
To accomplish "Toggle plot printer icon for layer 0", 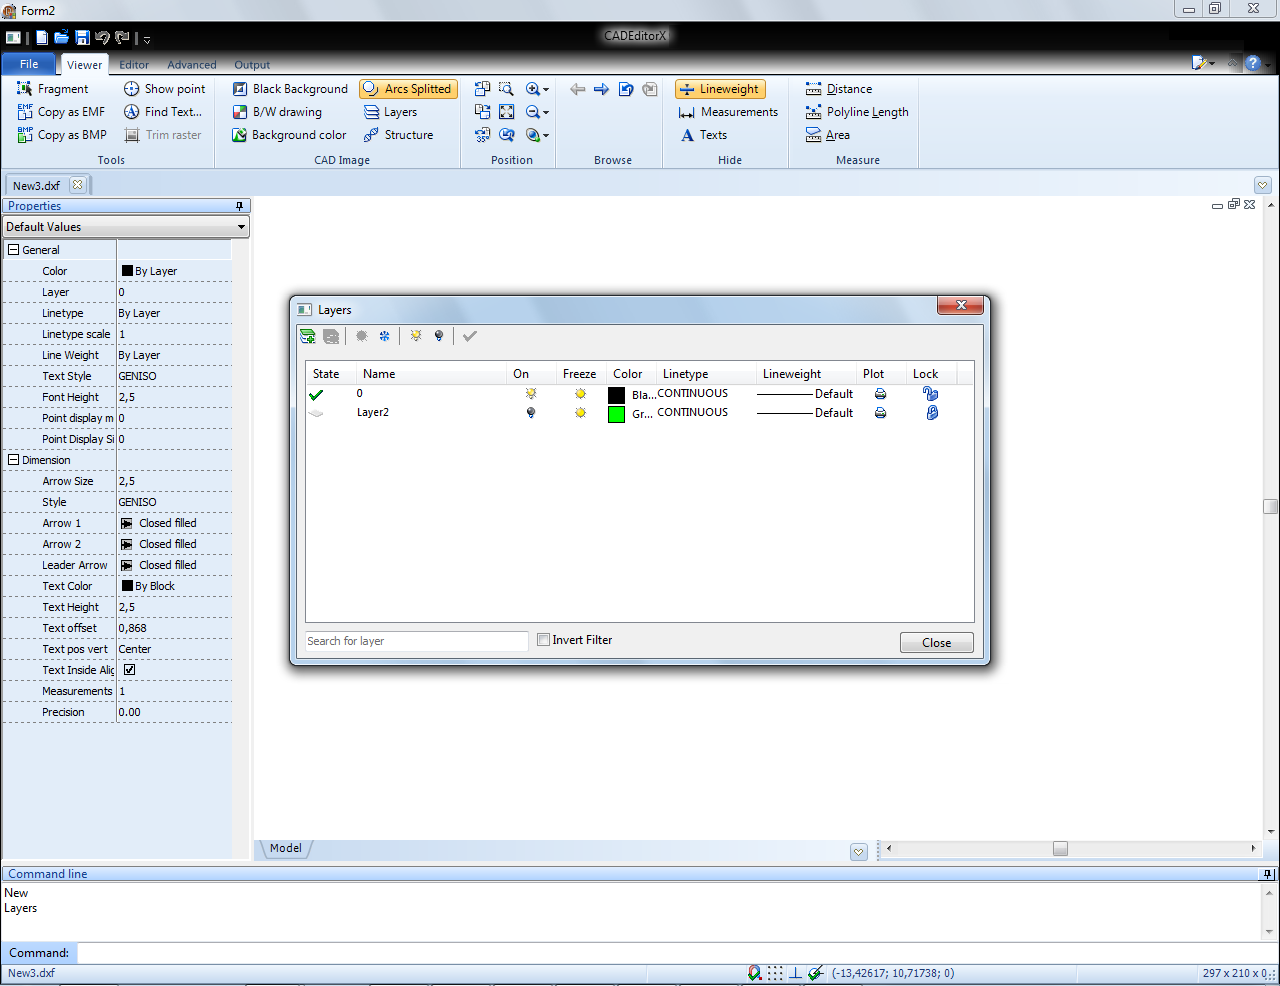I will (x=880, y=394).
